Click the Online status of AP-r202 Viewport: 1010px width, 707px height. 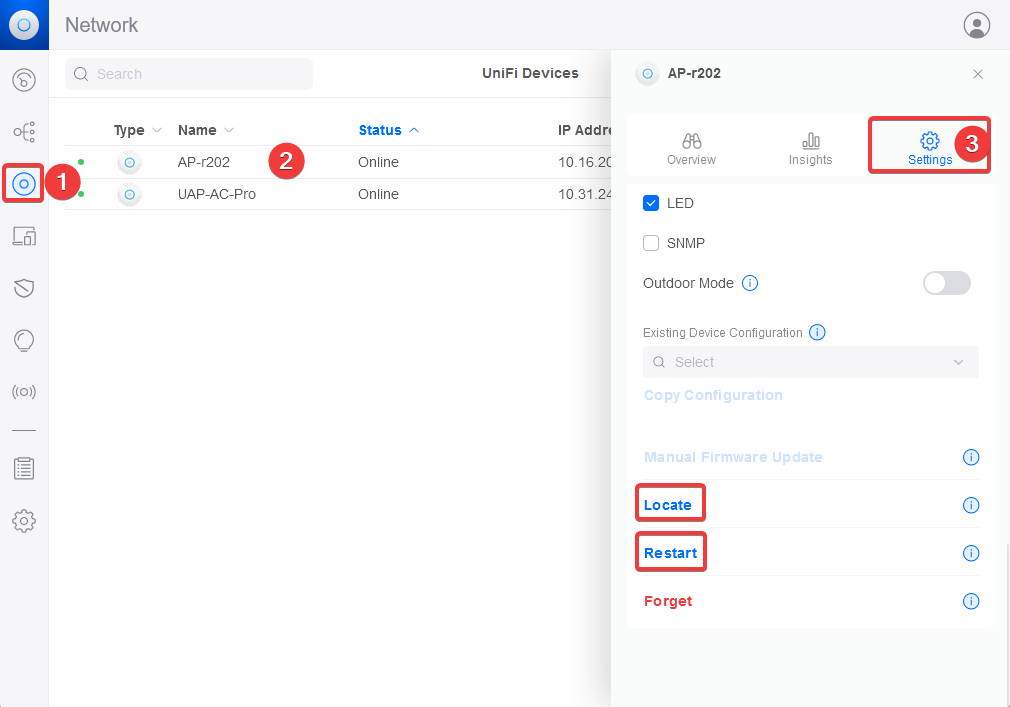[378, 162]
